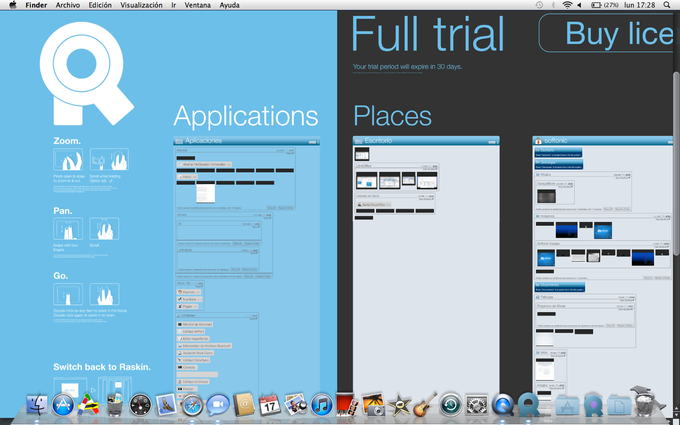The width and height of the screenshot is (680, 425).
Task: Open the Edición menu
Action: click(100, 5)
